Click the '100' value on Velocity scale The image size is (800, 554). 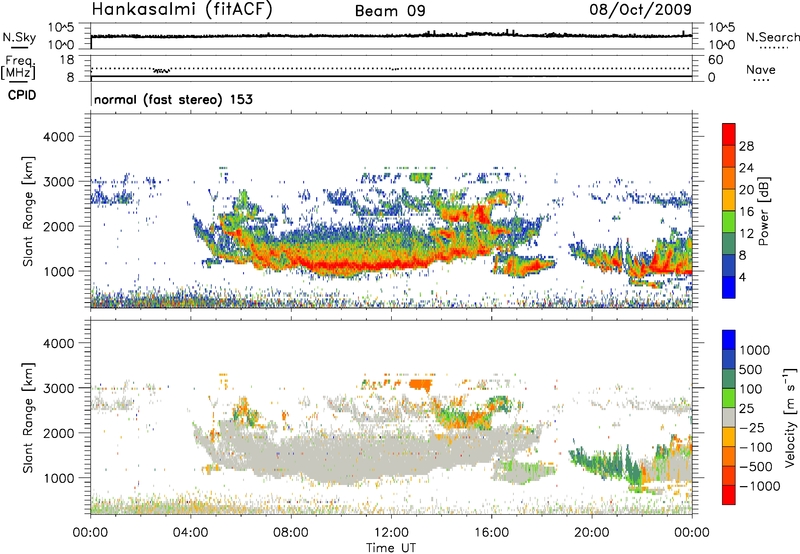coord(751,389)
